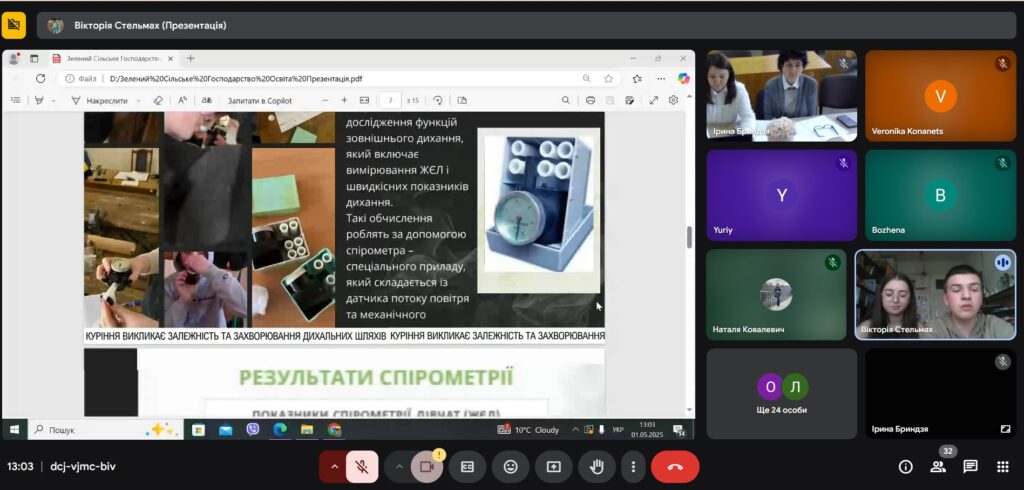Click the Veronika Konanets participant tile
The height and width of the screenshot is (490, 1024).
coord(939,96)
